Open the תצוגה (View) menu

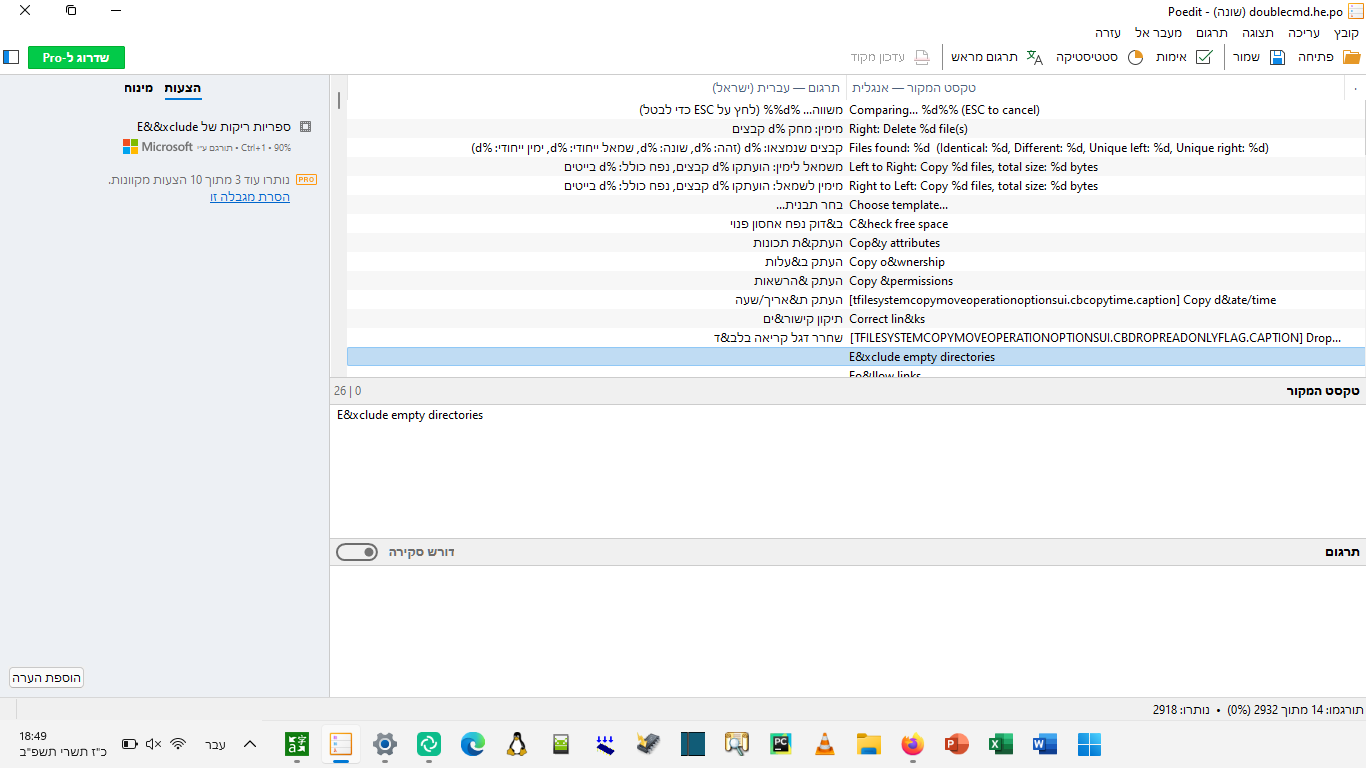pyautogui.click(x=1258, y=33)
